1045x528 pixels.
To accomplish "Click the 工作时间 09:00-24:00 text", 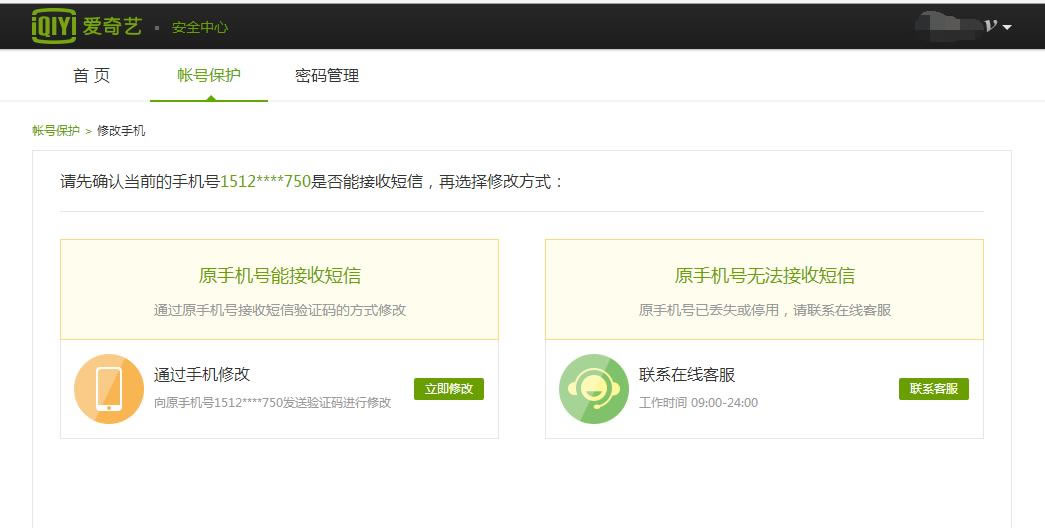I will [698, 403].
